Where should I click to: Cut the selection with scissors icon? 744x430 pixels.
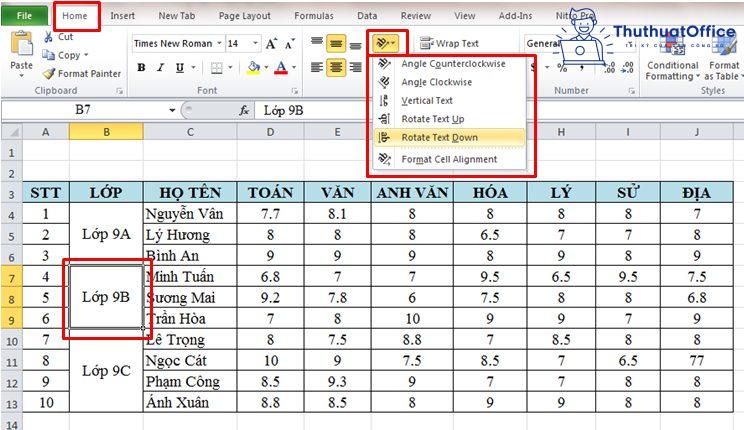pos(48,37)
